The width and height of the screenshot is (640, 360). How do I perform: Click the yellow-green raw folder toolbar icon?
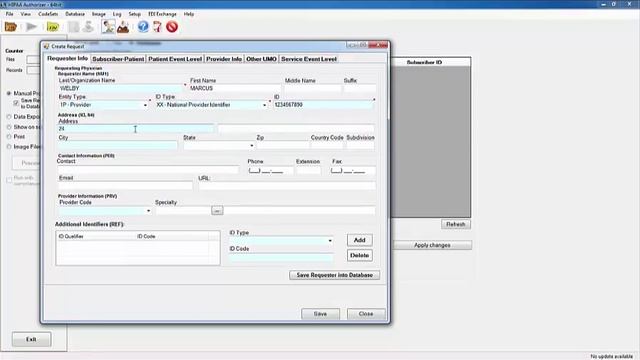(x=53, y=27)
